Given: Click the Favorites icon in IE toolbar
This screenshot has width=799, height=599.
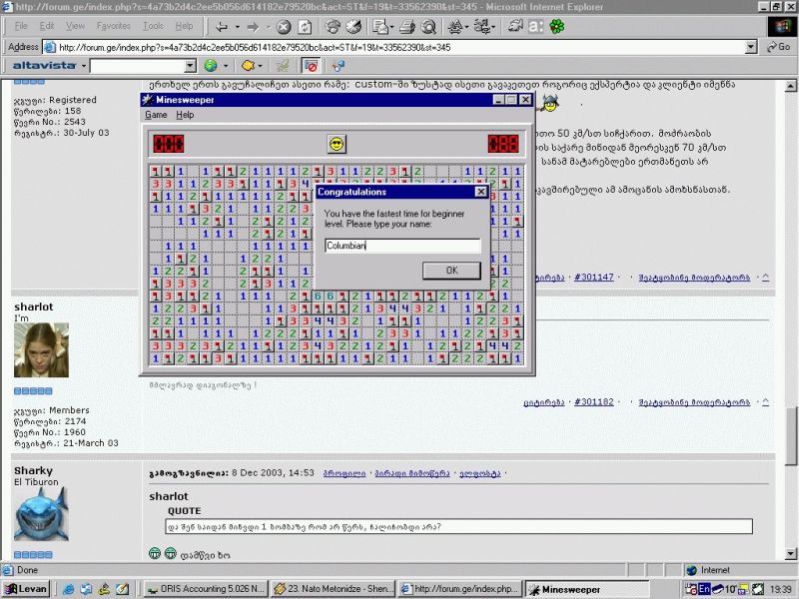Looking at the screenshot, I should click(355, 26).
